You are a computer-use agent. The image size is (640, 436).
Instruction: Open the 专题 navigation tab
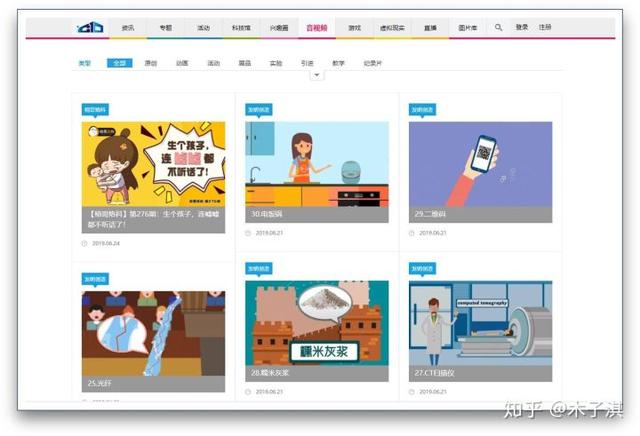[x=166, y=28]
